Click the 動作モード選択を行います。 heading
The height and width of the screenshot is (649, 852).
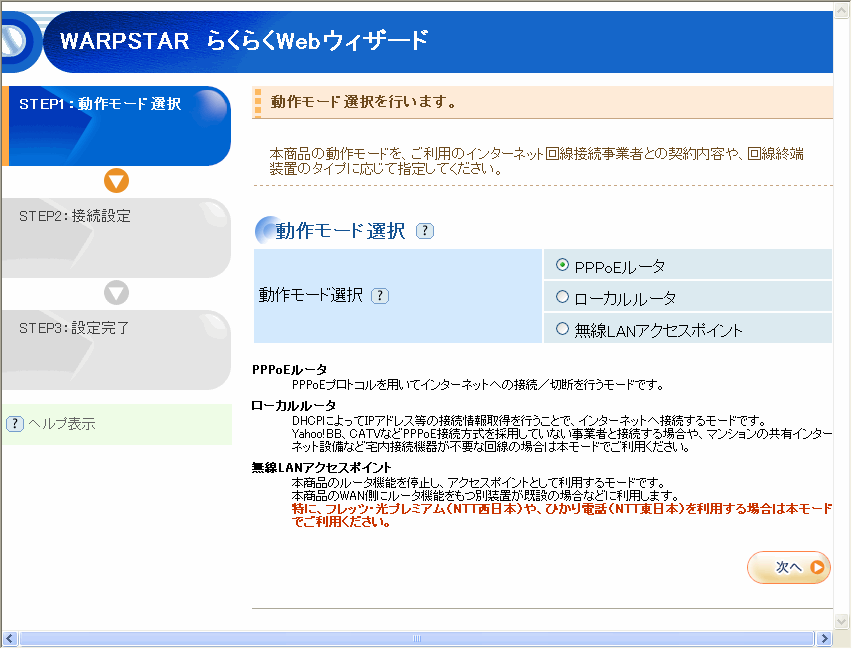coord(364,102)
